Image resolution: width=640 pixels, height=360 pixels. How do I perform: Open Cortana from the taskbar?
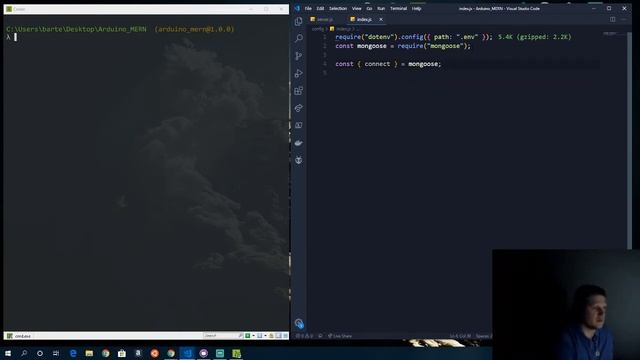point(40,353)
